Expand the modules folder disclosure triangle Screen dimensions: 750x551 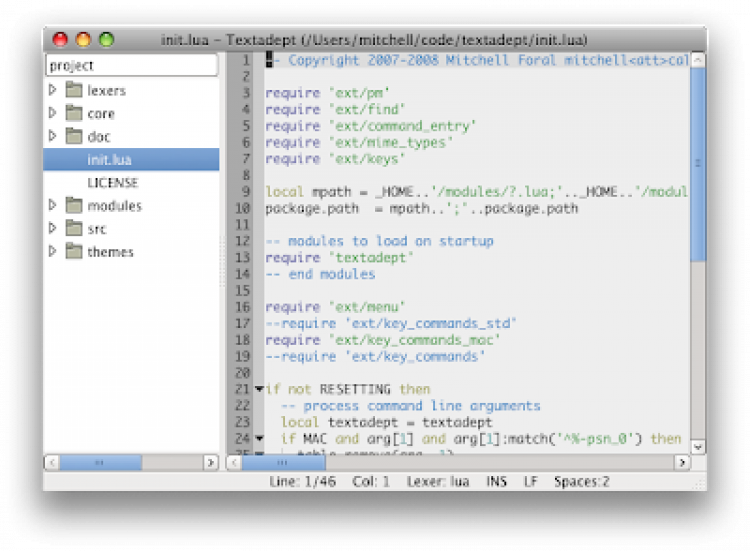pos(53,205)
